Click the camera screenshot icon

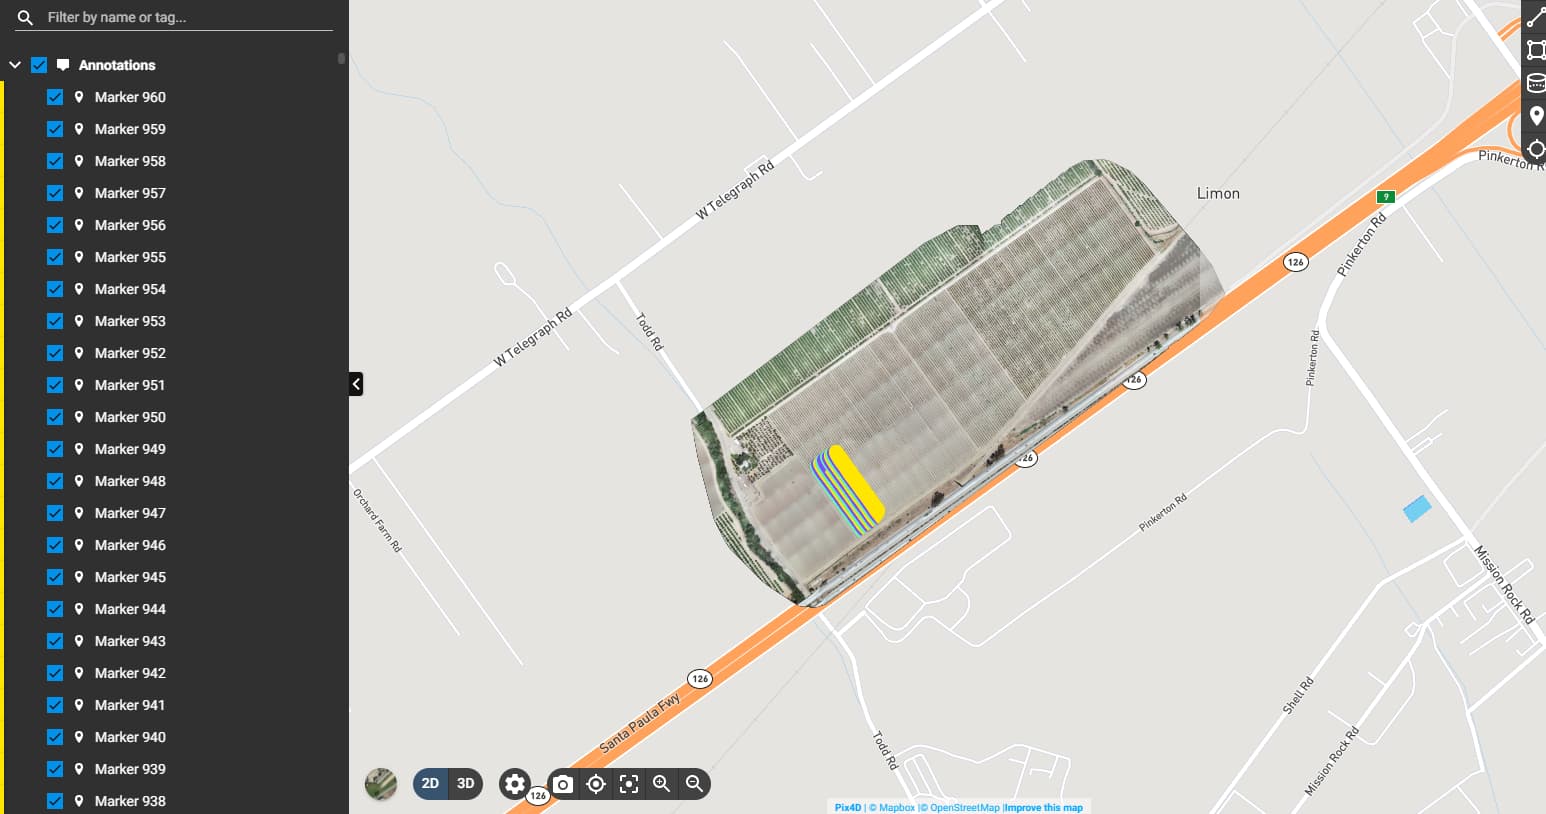[563, 784]
